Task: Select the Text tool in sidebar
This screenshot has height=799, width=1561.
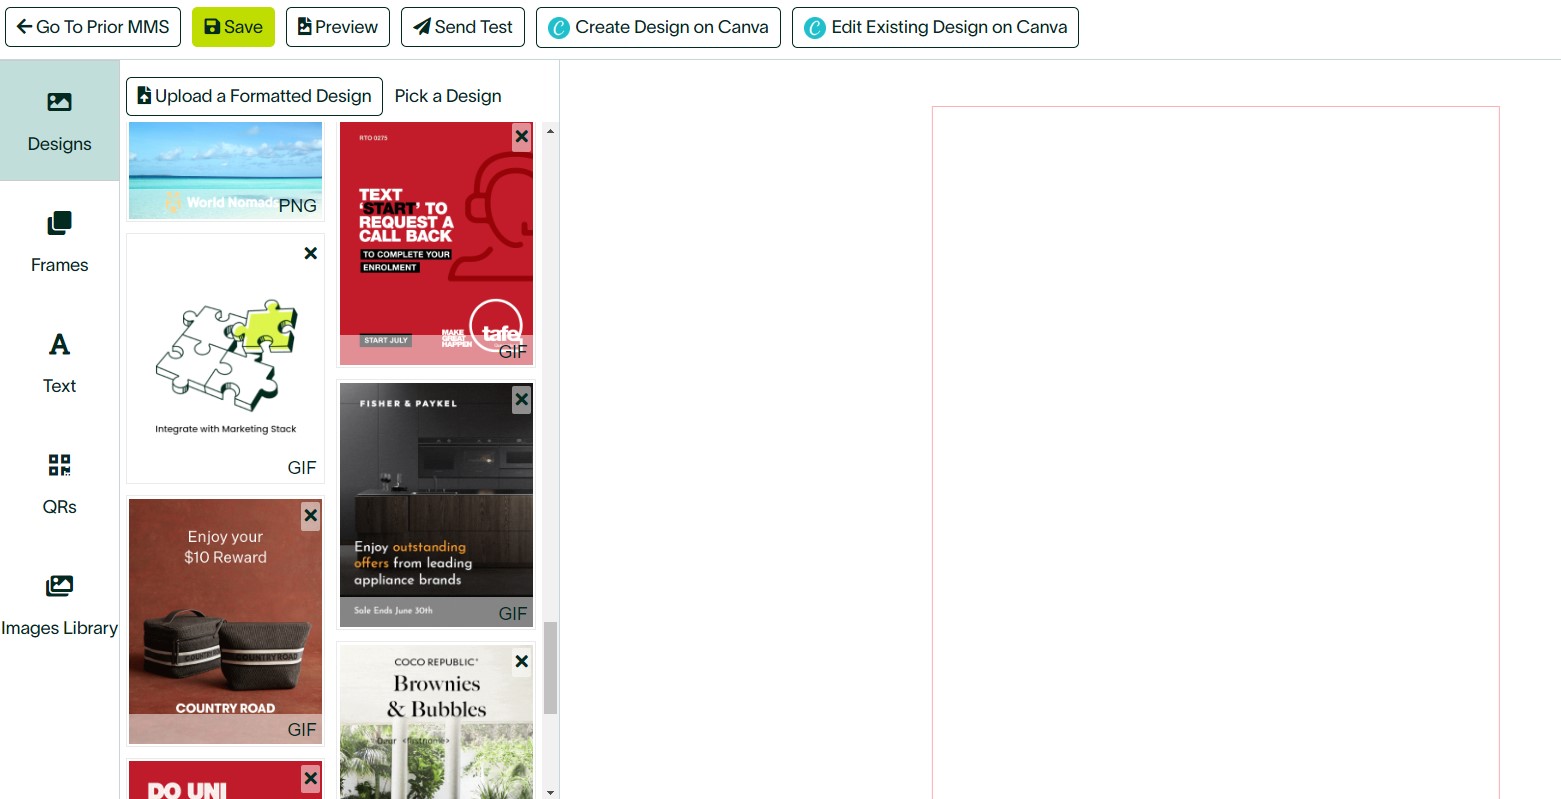Action: tap(59, 363)
